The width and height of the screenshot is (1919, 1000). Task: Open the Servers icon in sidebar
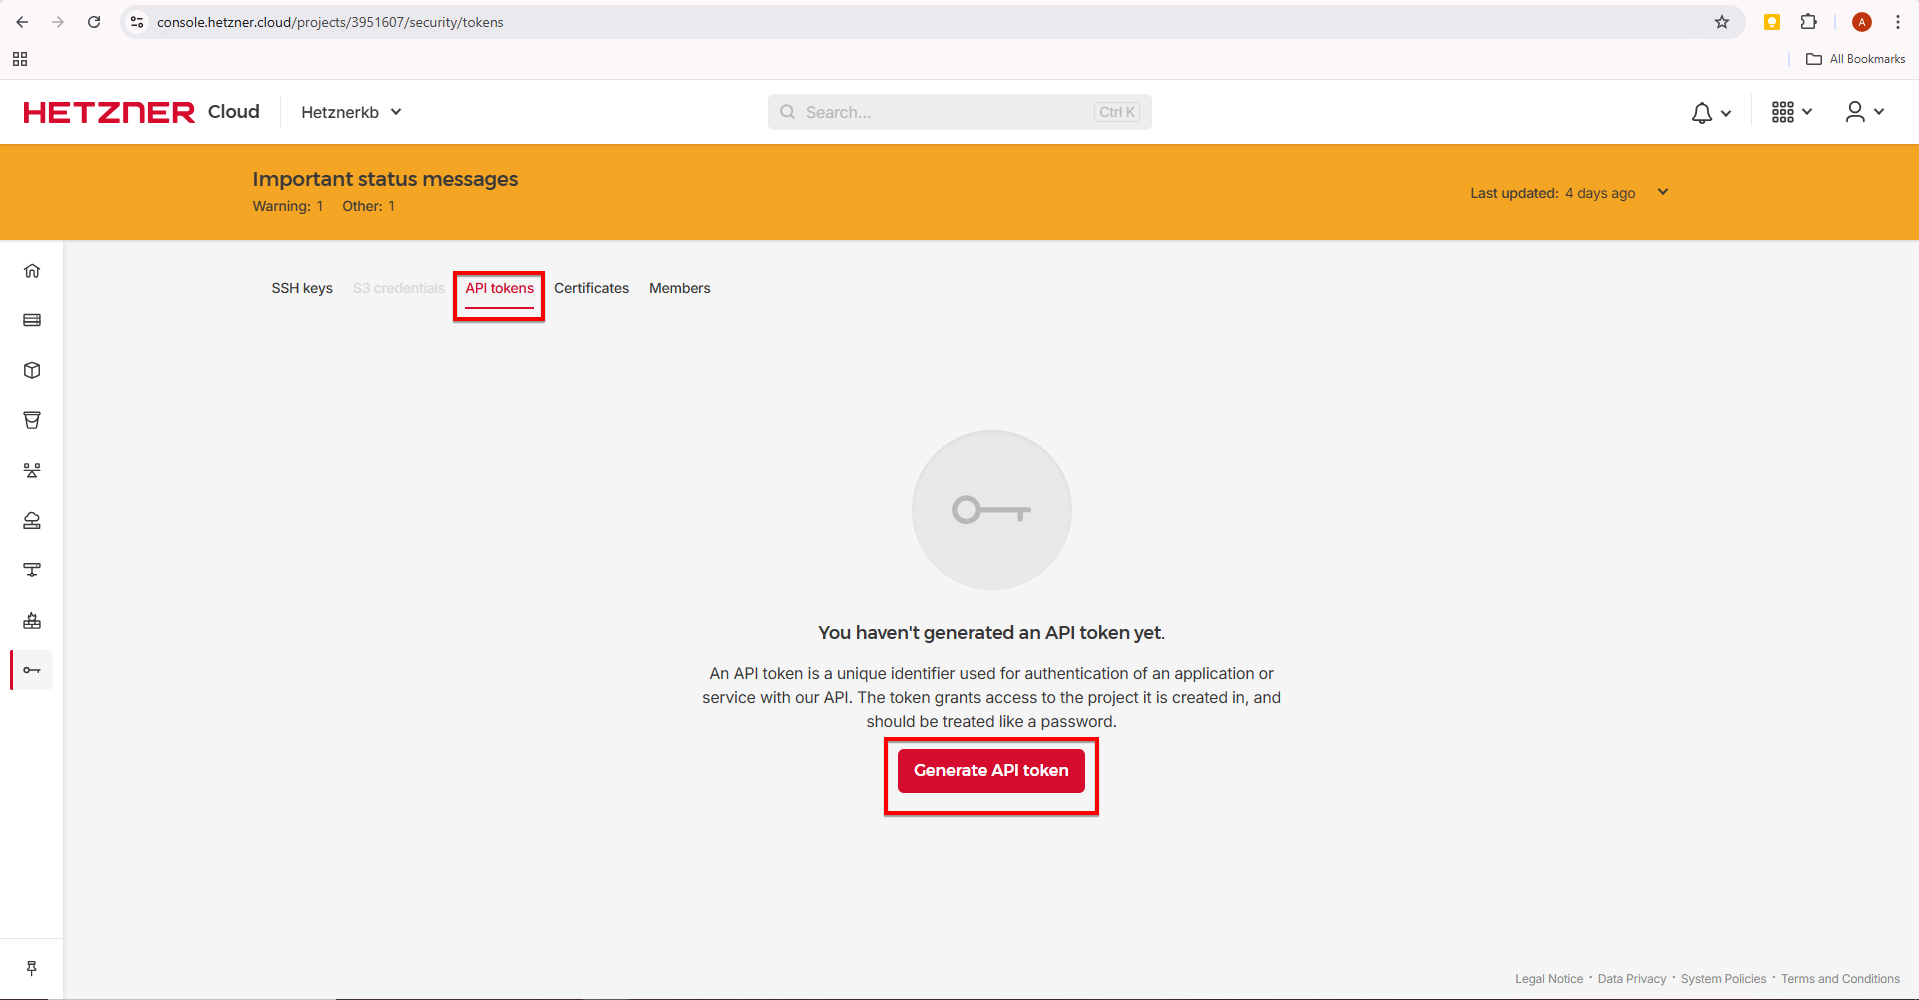tap(32, 320)
